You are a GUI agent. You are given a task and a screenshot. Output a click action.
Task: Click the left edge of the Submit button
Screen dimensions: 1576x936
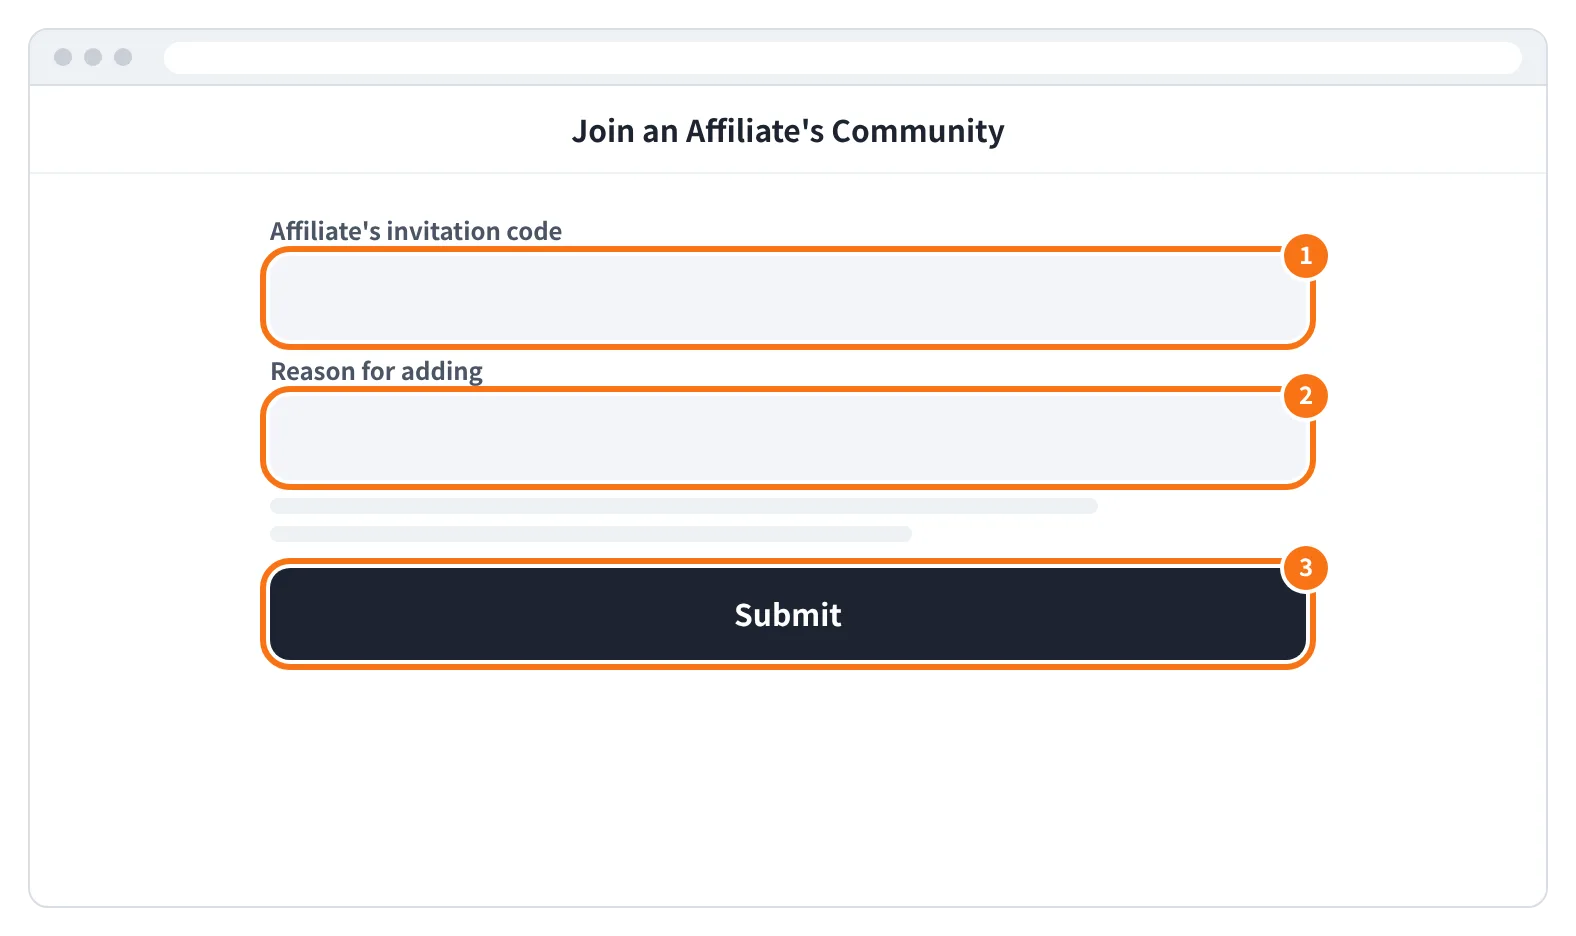pyautogui.click(x=285, y=614)
